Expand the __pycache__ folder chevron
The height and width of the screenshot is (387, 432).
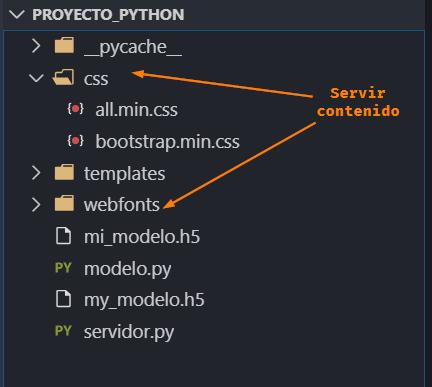[x=36, y=46]
